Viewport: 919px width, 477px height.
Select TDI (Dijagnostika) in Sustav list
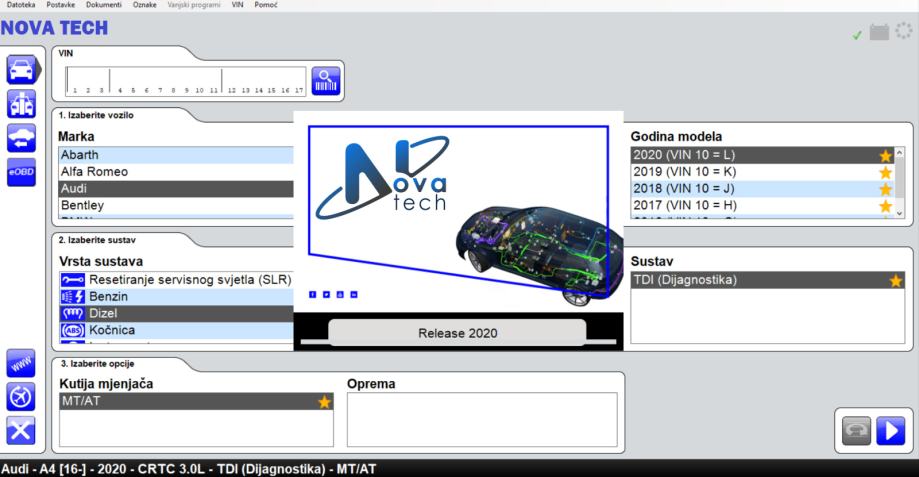tap(768, 280)
